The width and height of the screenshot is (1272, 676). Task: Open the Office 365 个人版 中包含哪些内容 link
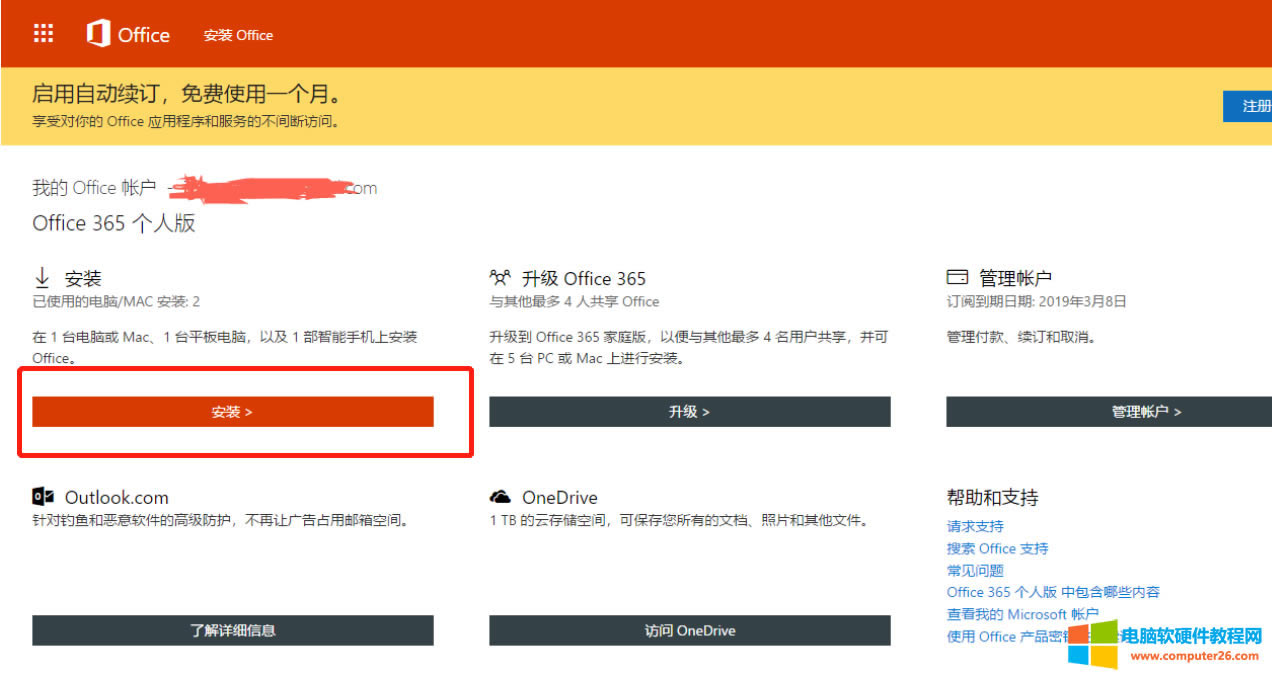[1053, 592]
